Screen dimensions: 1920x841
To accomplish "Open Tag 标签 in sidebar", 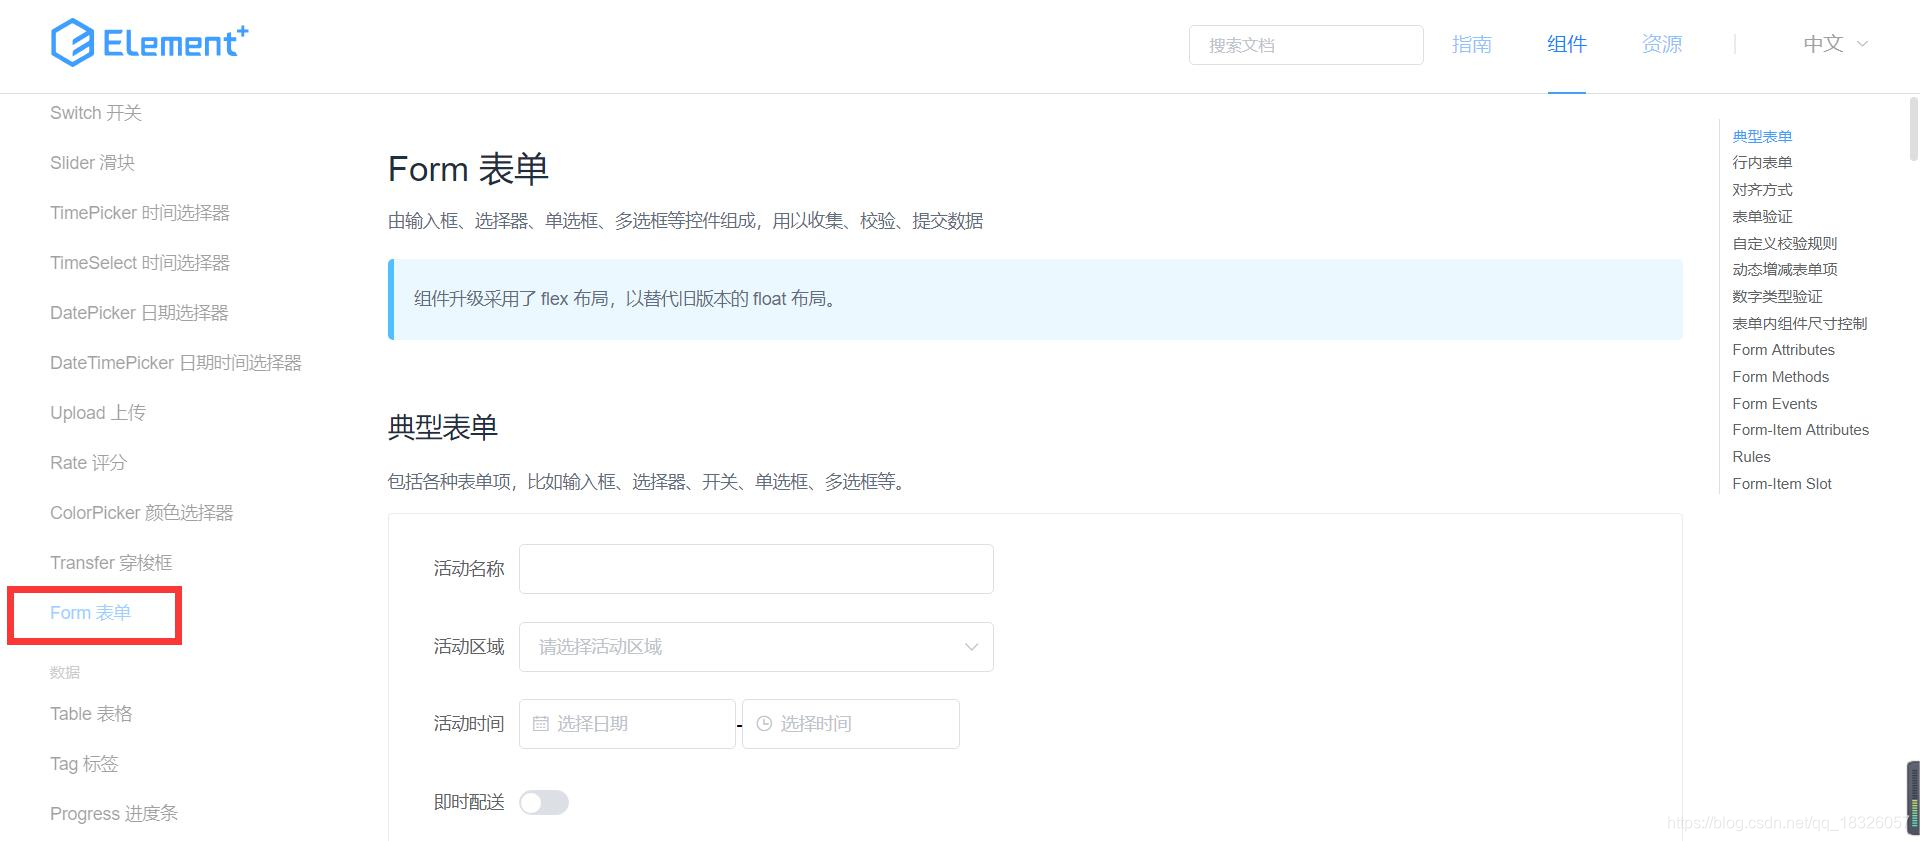I will [84, 764].
